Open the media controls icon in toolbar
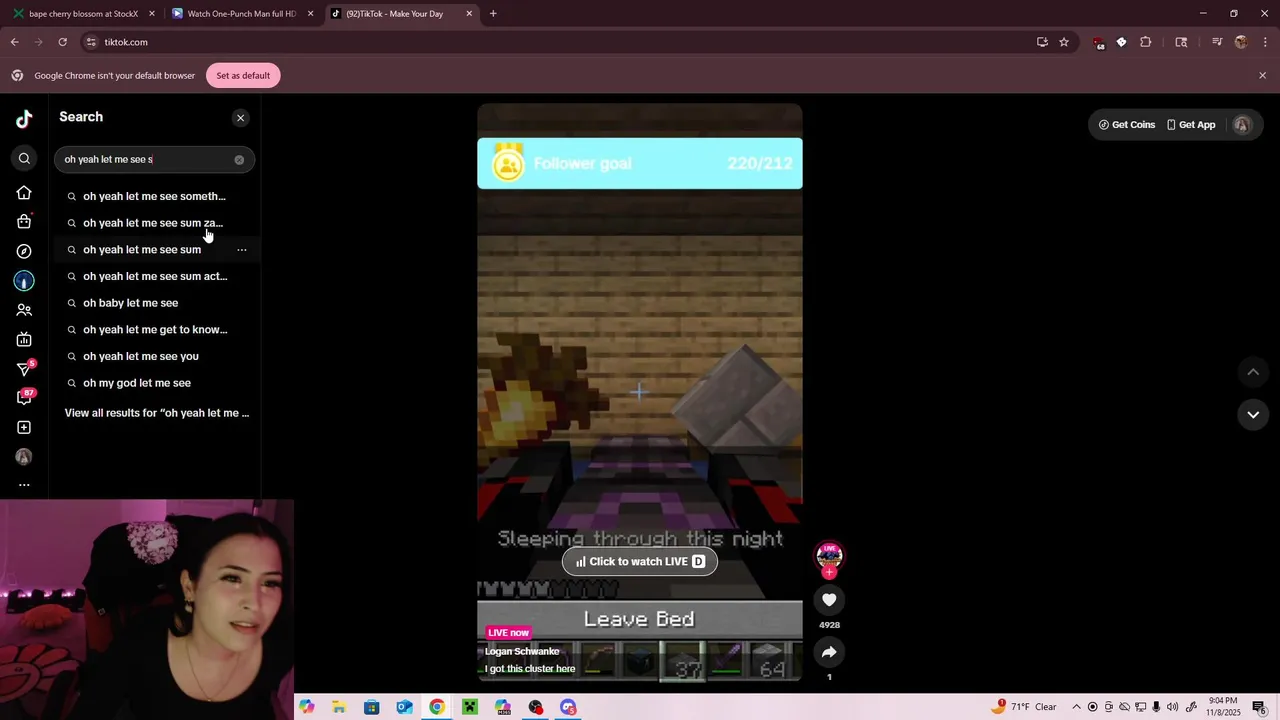Image resolution: width=1280 pixels, height=720 pixels. pyautogui.click(x=1217, y=42)
